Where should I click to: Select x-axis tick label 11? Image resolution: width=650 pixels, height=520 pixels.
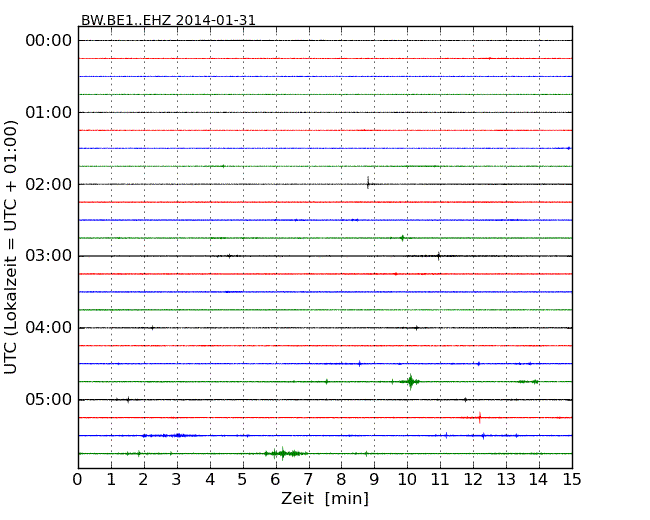(x=440, y=480)
